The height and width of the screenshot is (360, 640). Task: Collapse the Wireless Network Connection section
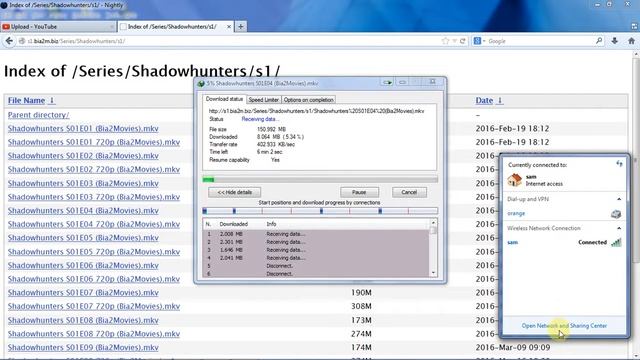(619, 228)
